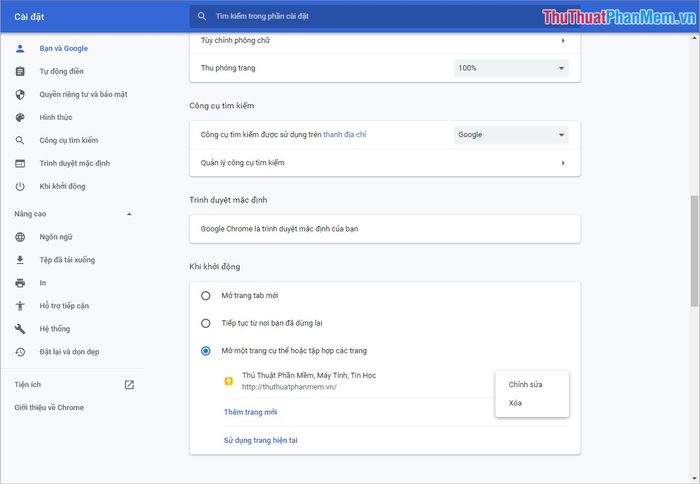
Task: Click the Tự động điền clipboard icon
Action: [20, 71]
